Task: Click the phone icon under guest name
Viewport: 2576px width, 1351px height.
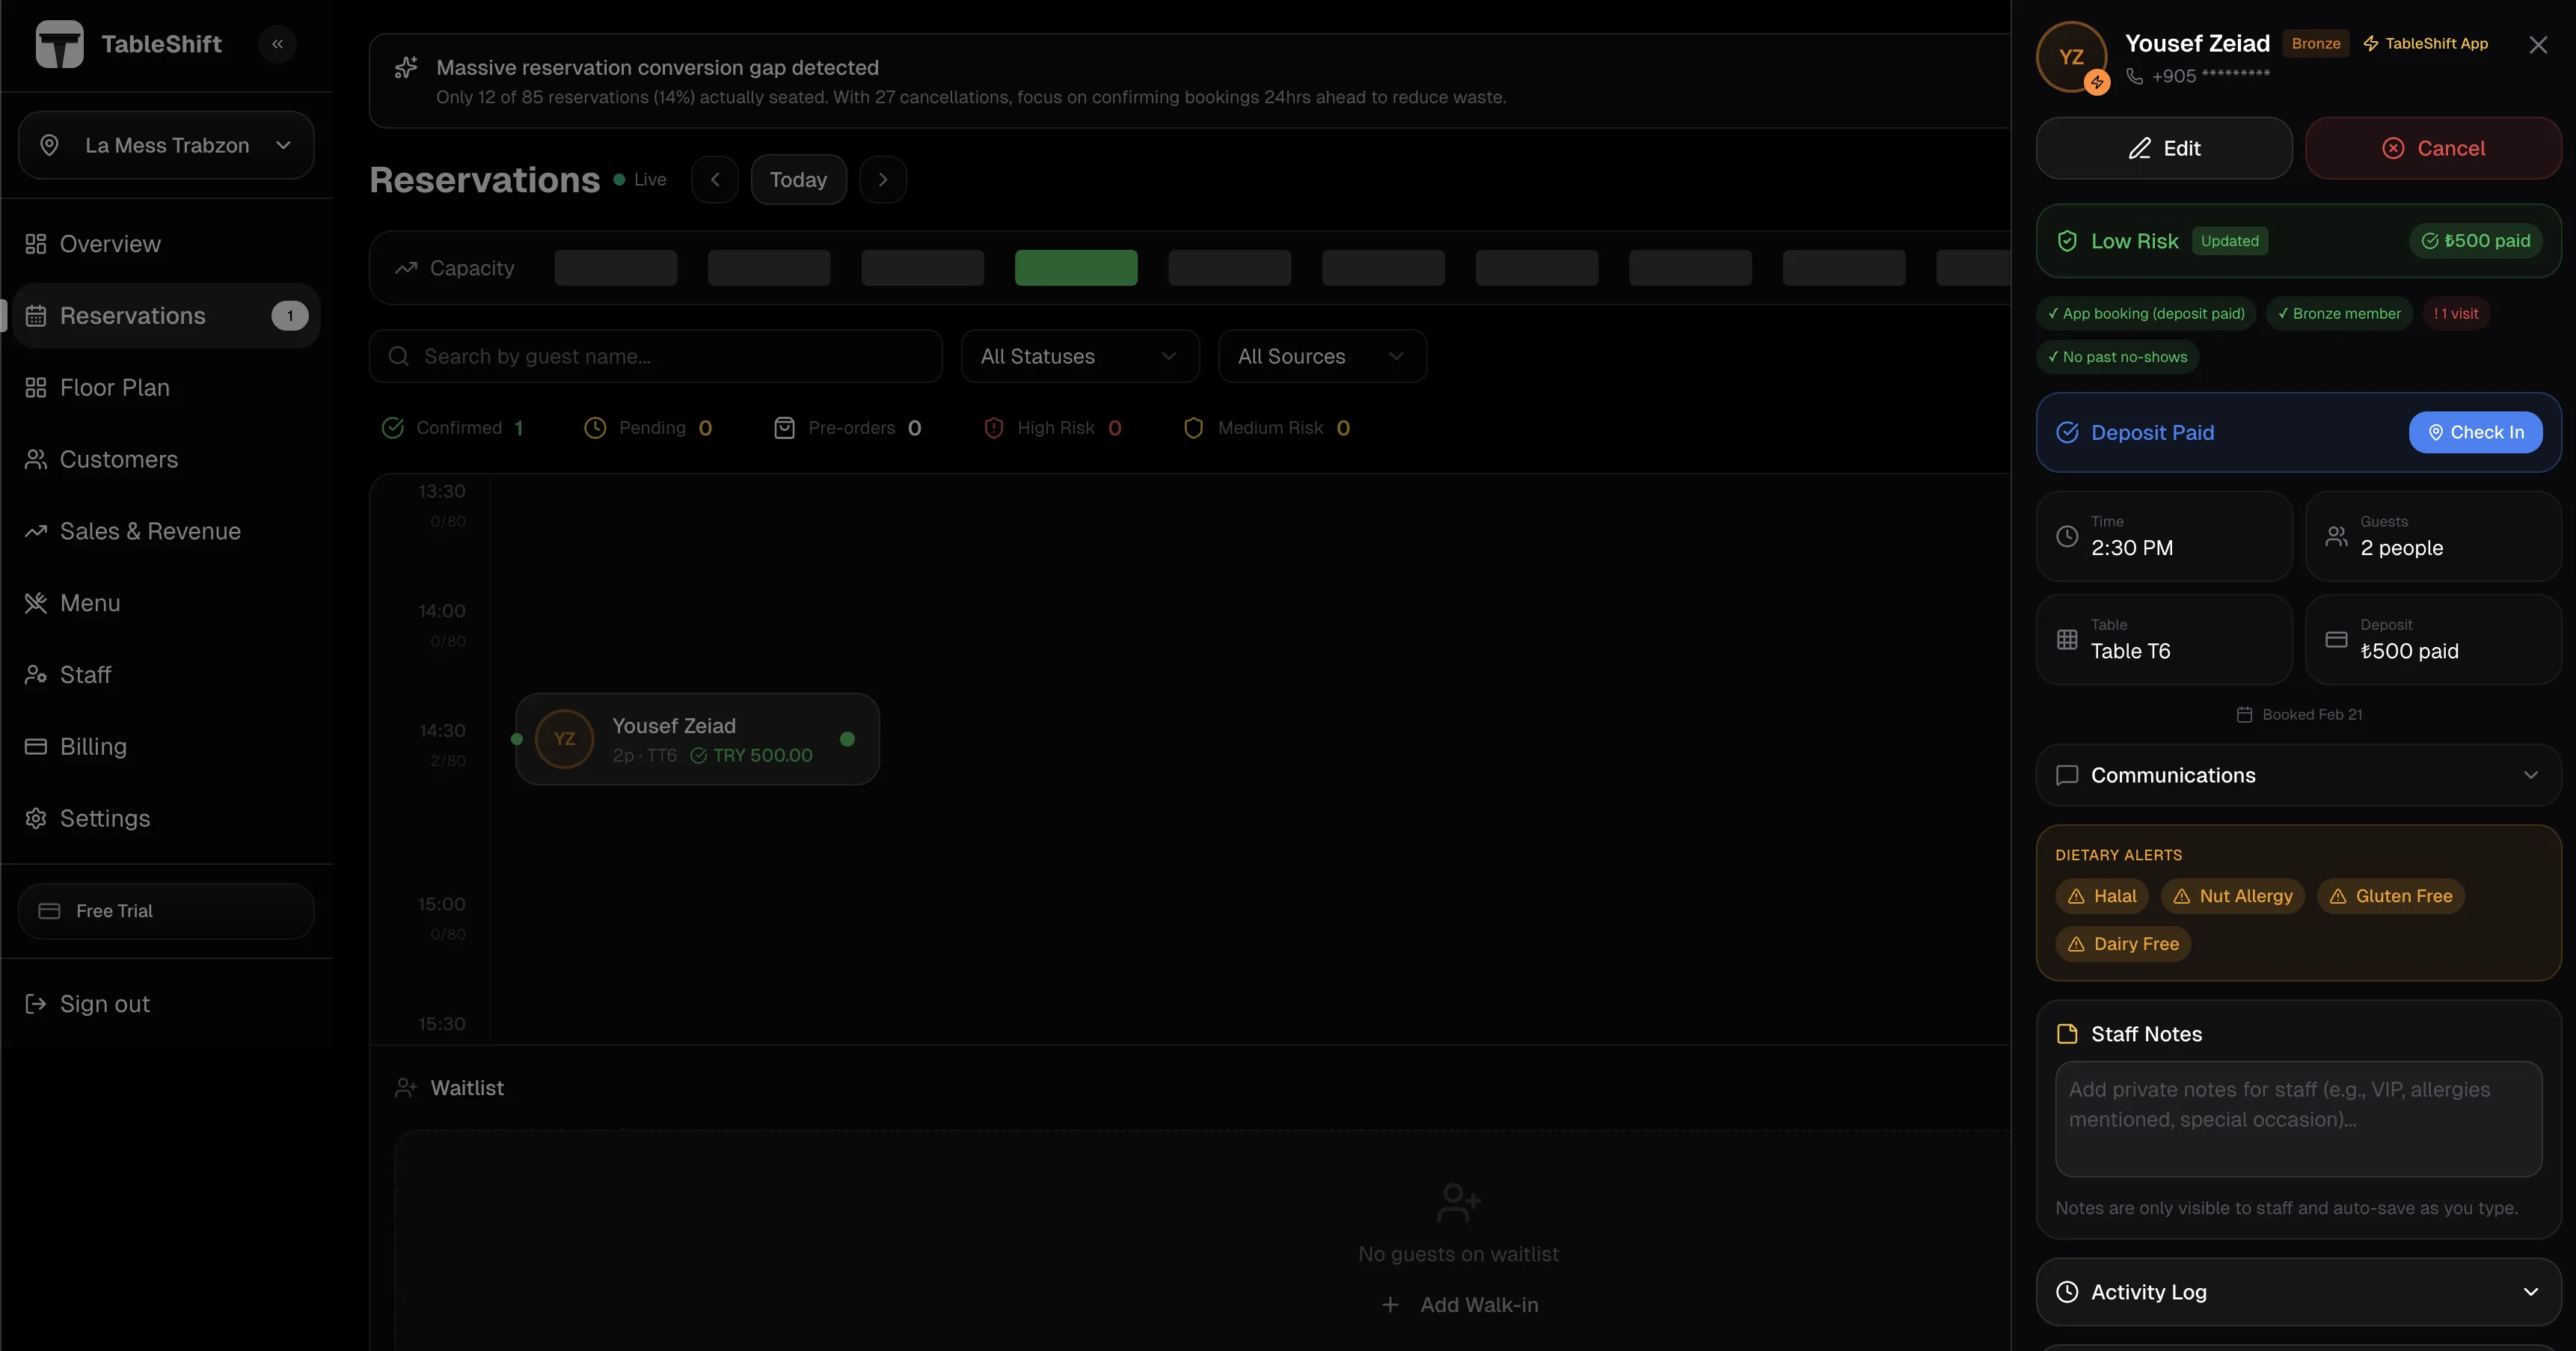Action: click(x=2134, y=76)
